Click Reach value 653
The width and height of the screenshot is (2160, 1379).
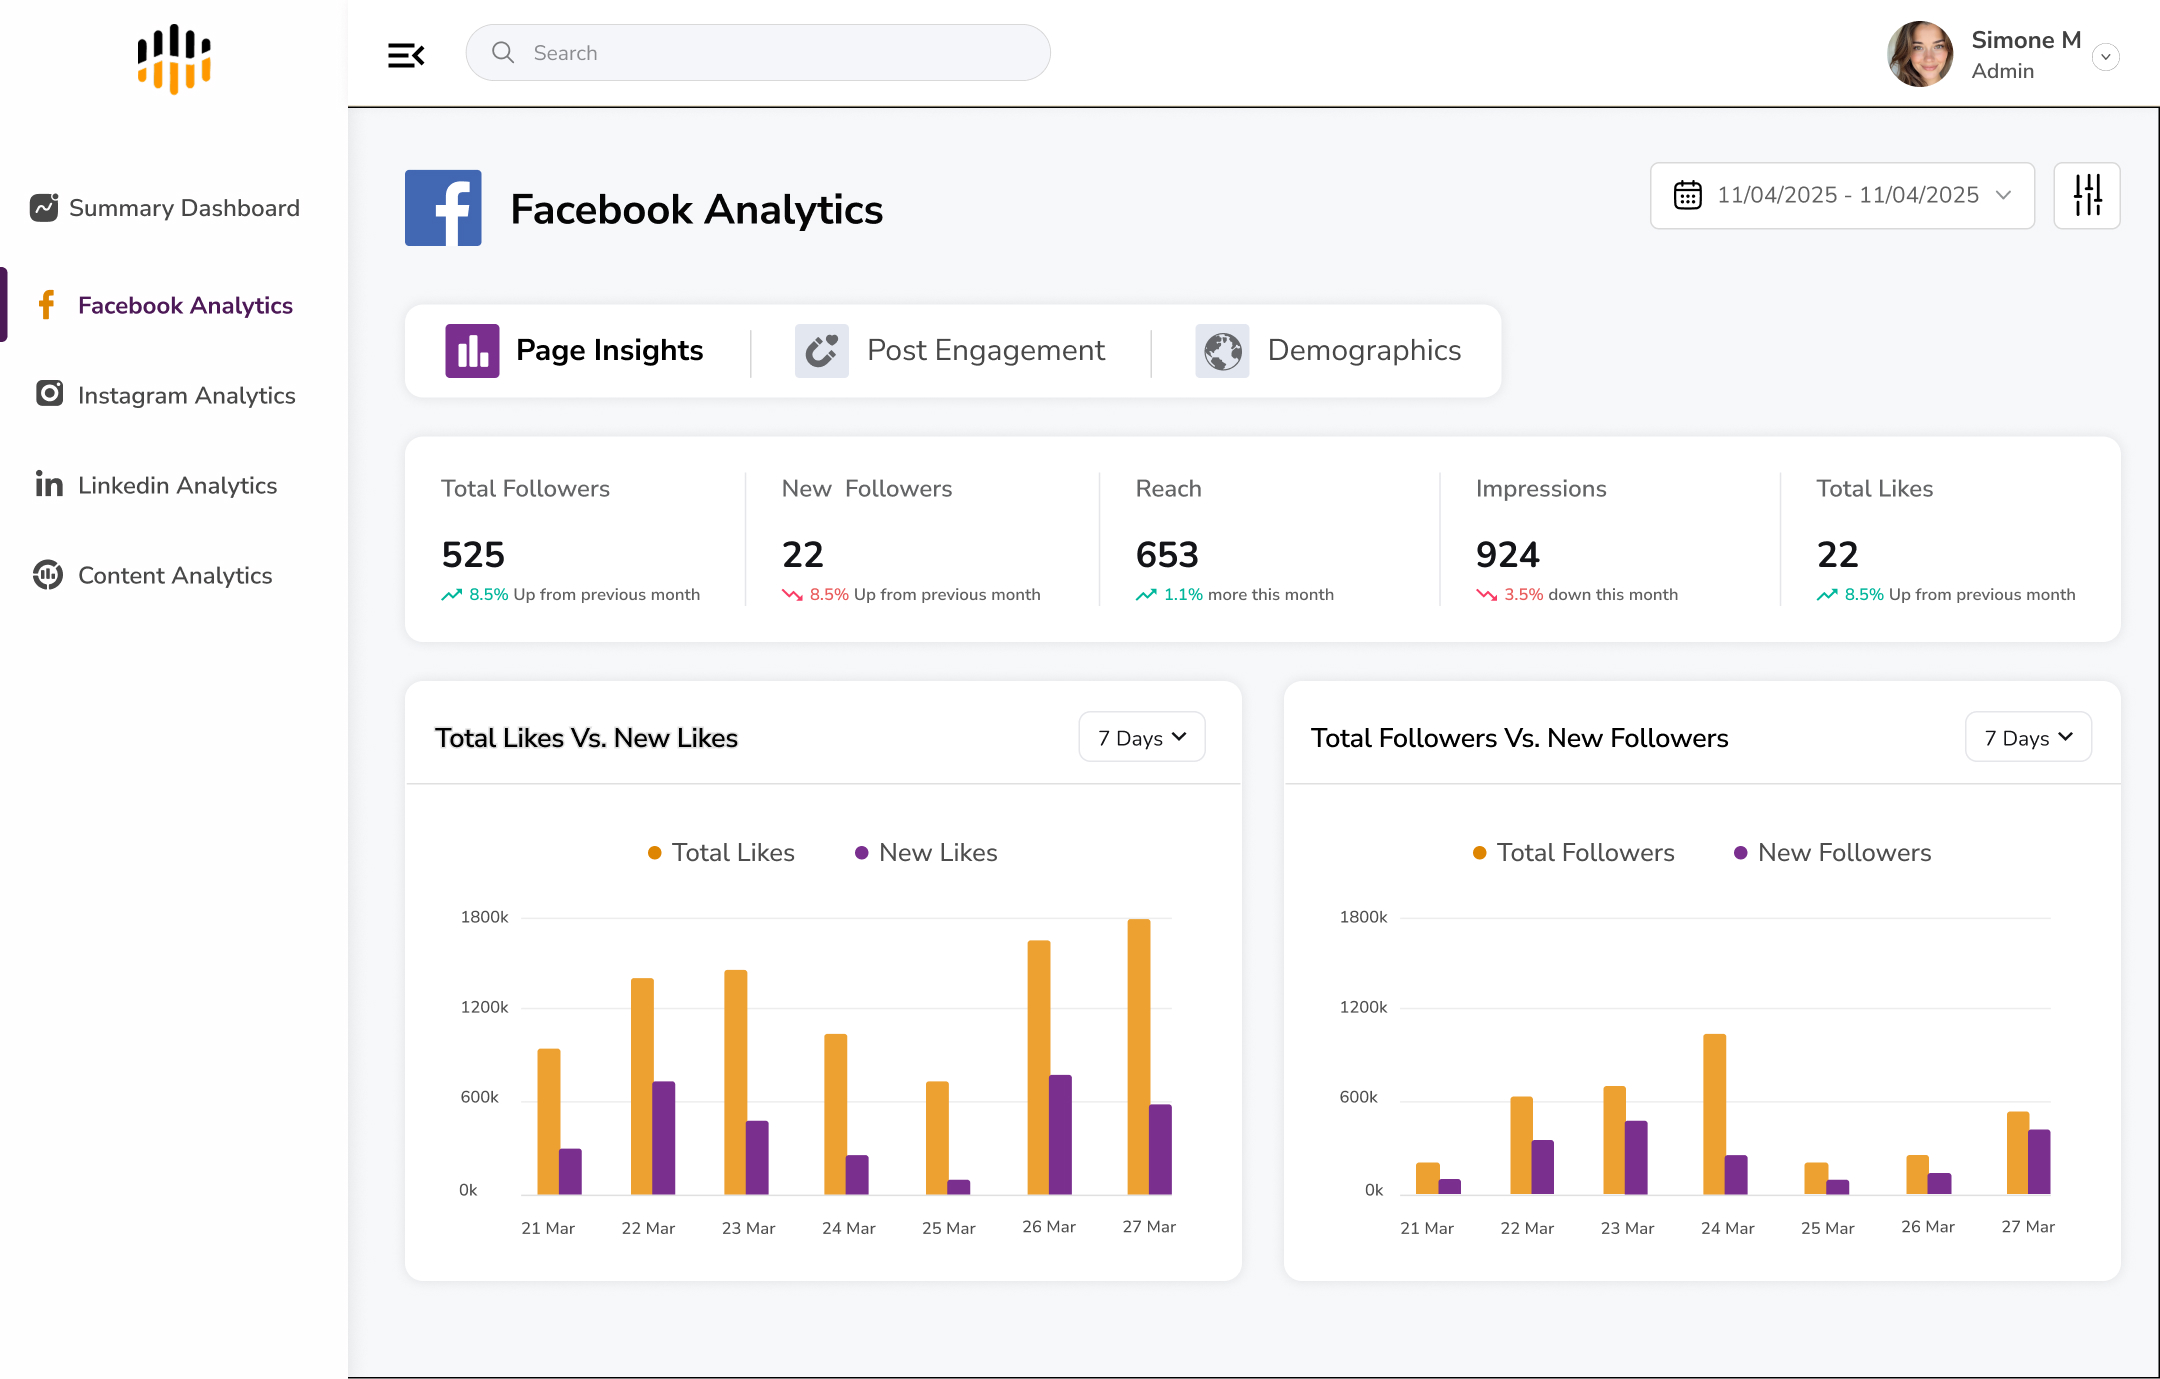(x=1167, y=554)
